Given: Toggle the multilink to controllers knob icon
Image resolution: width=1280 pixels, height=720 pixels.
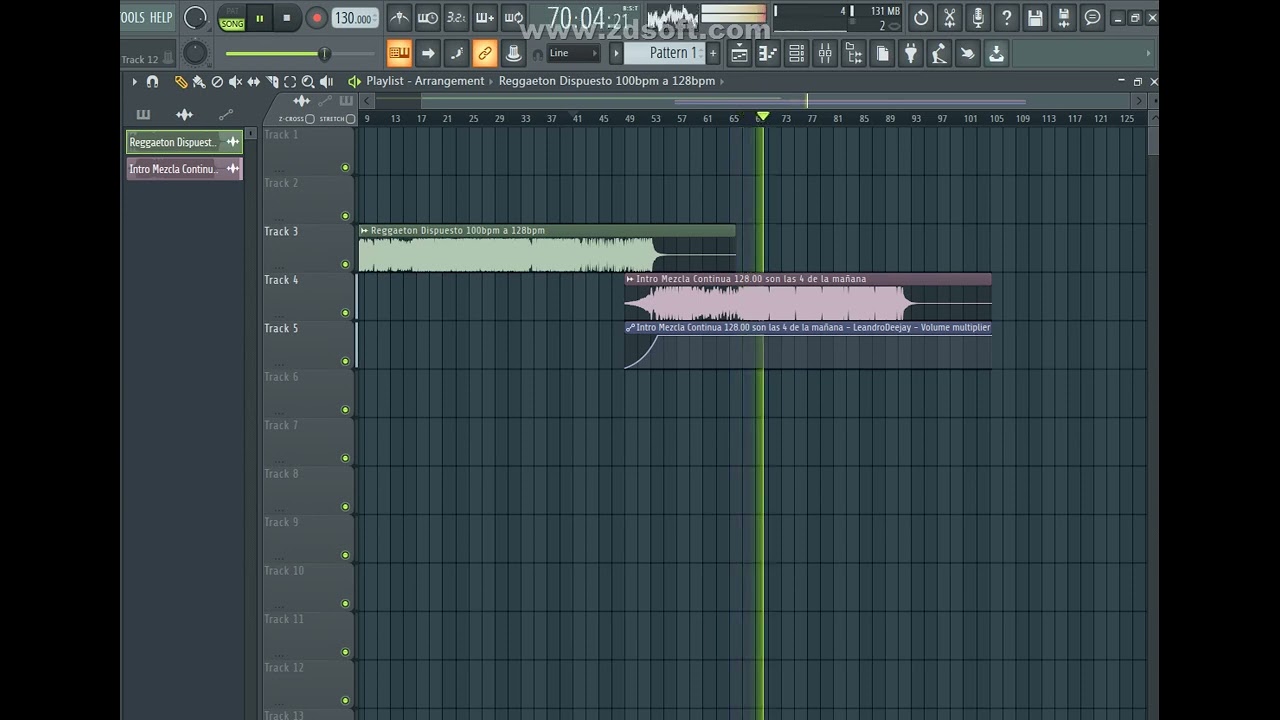Looking at the screenshot, I should click(x=514, y=53).
